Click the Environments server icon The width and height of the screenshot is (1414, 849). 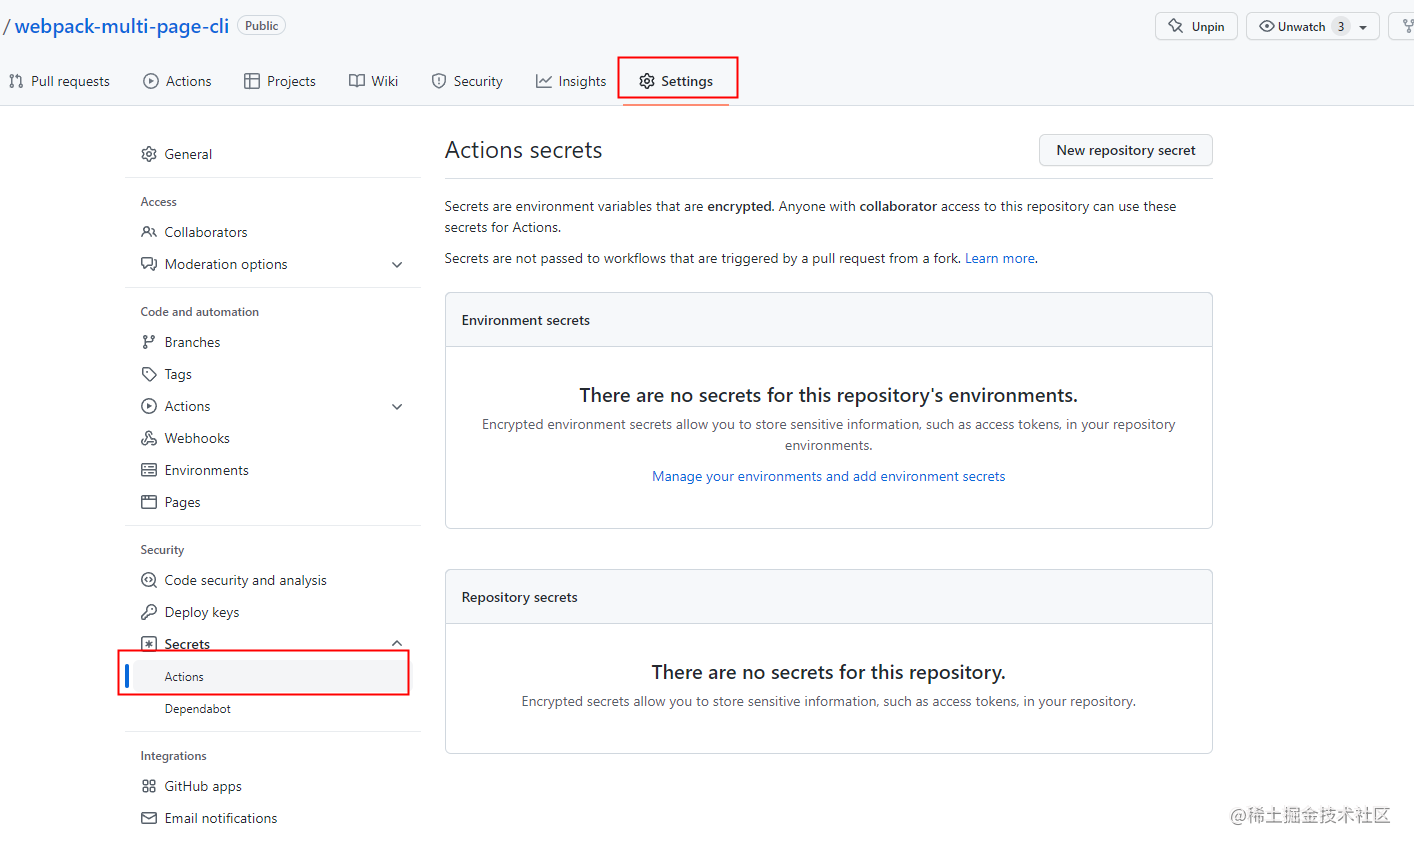(149, 470)
